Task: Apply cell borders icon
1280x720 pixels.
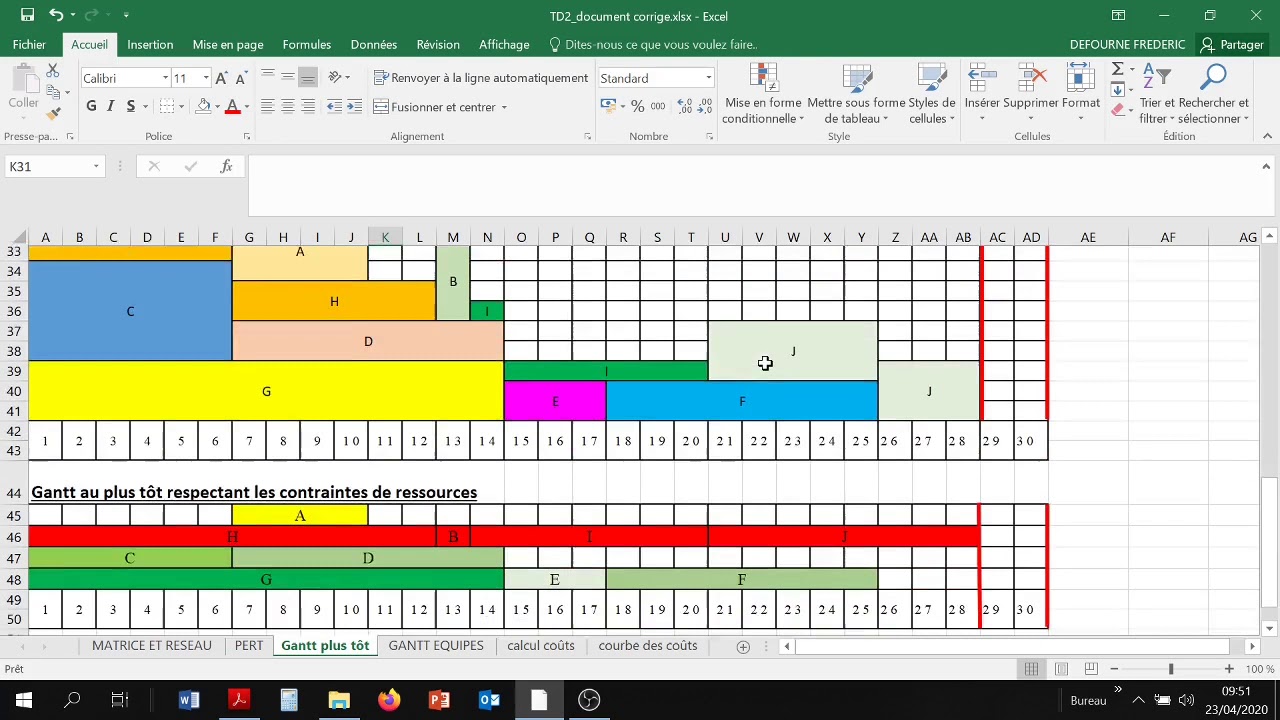Action: 167,106
